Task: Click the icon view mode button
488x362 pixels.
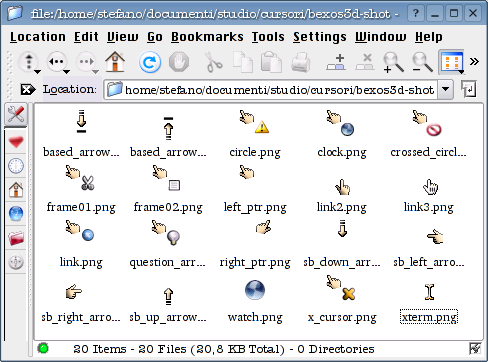Action: click(x=450, y=61)
